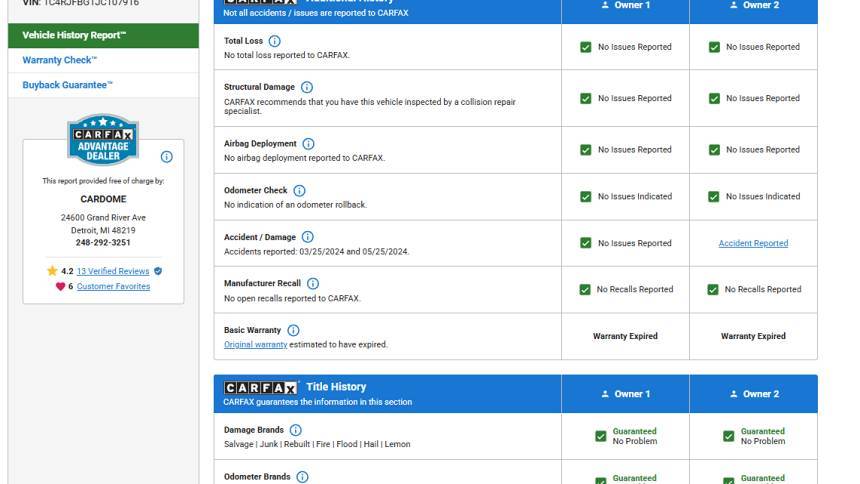The image size is (860, 484).
Task: Click the 24600 Grand River Ave address
Action: [x=103, y=218]
